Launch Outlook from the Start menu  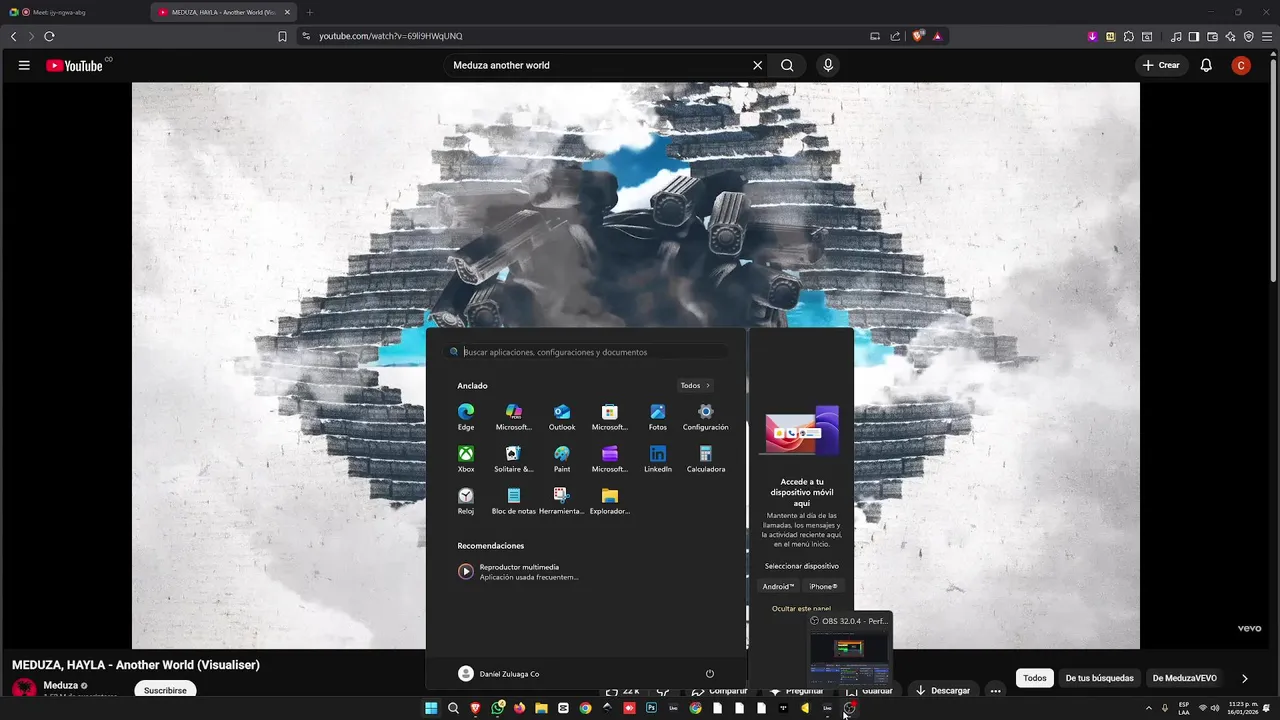click(x=562, y=417)
